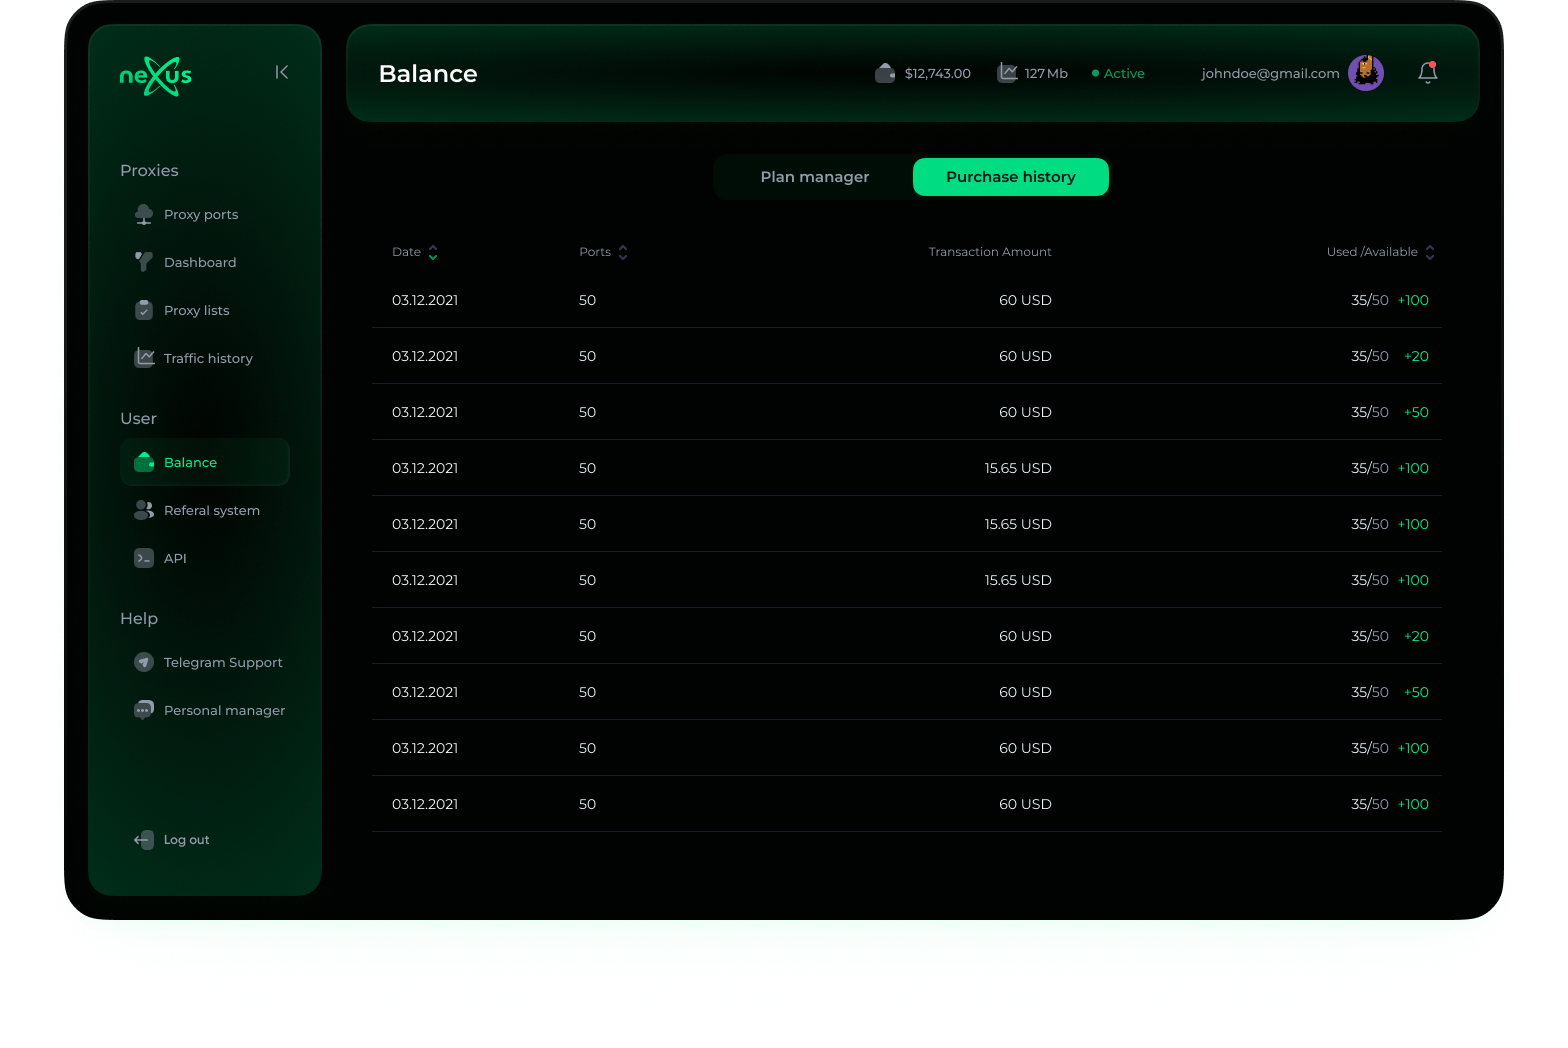Click the Dashboard icon in sidebar
The image size is (1568, 1048).
[x=144, y=262]
